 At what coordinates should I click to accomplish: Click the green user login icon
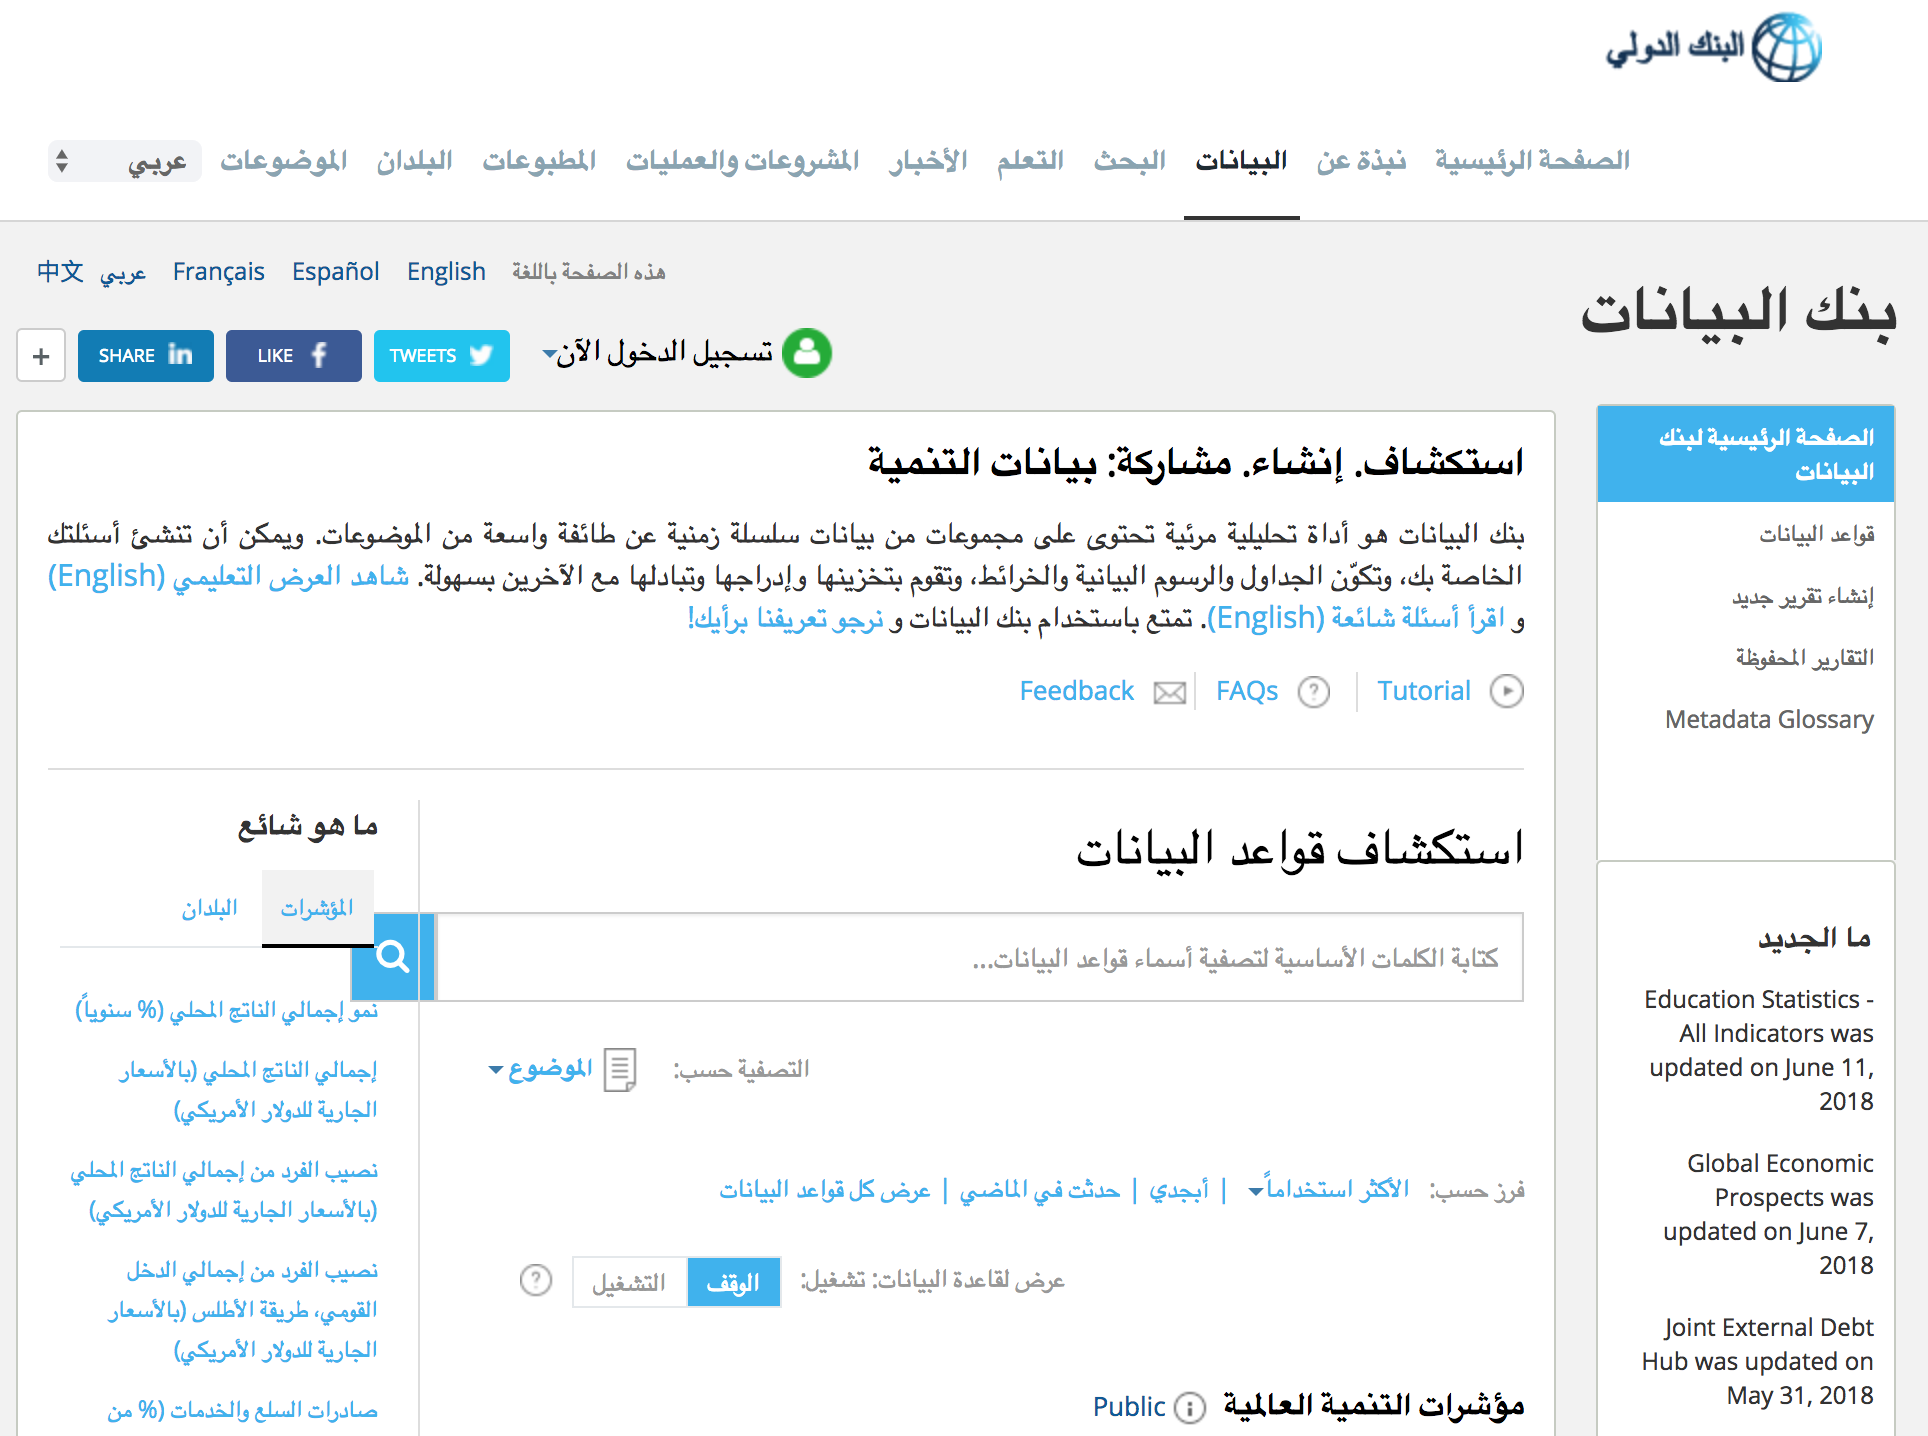(x=806, y=353)
